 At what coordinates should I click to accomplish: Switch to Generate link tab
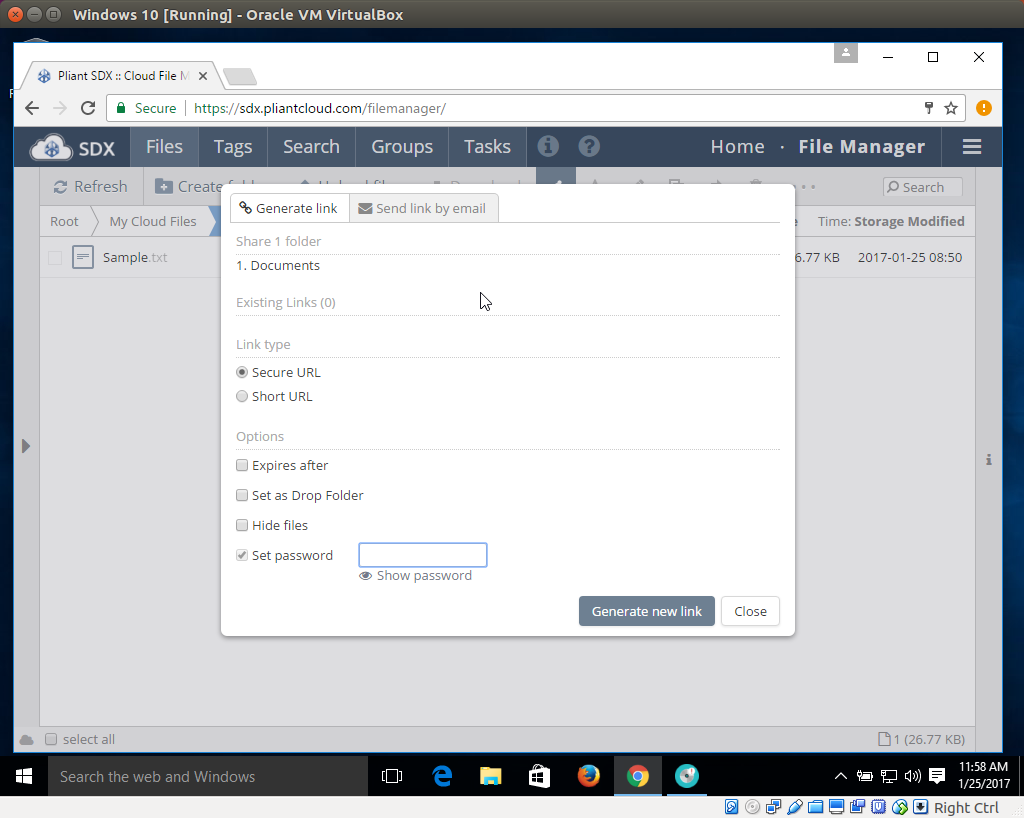pos(289,208)
